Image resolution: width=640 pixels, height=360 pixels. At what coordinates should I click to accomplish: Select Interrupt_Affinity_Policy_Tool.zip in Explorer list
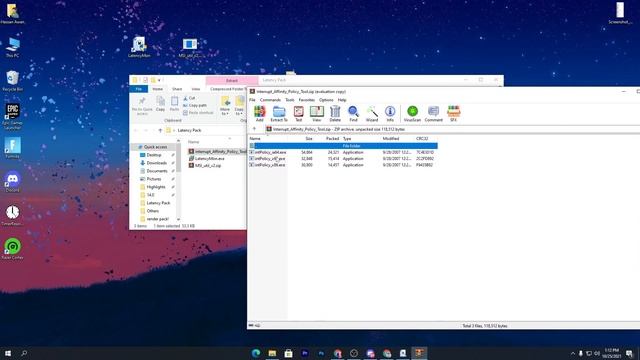[218, 151]
